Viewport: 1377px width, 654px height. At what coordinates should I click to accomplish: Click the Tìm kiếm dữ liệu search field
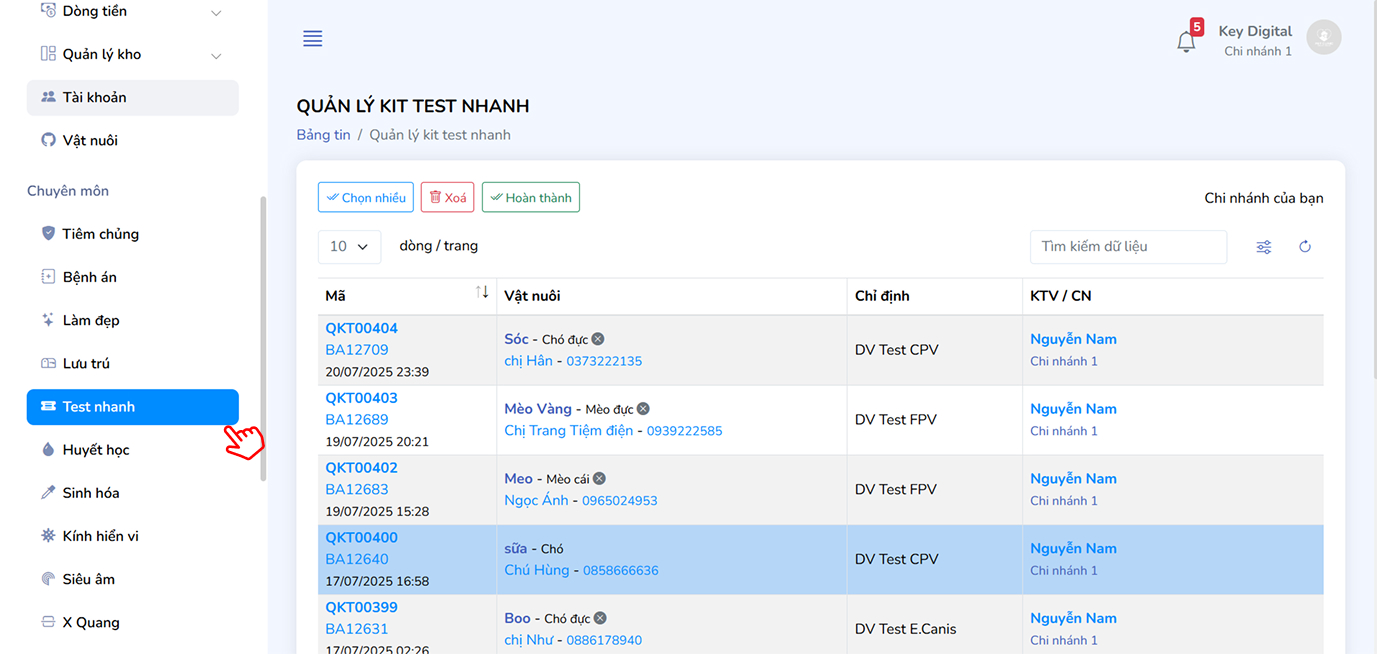pos(1128,246)
